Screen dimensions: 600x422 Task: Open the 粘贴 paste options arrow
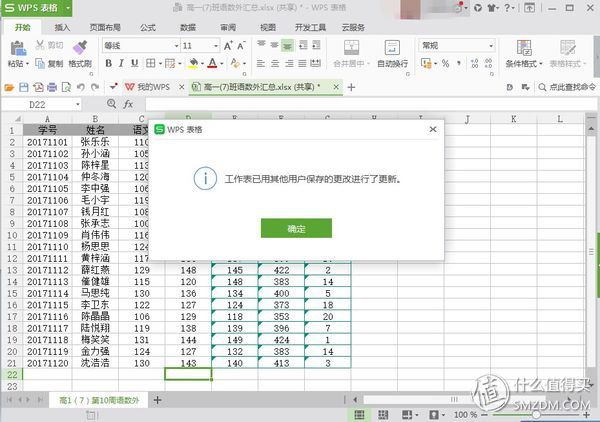pos(28,64)
